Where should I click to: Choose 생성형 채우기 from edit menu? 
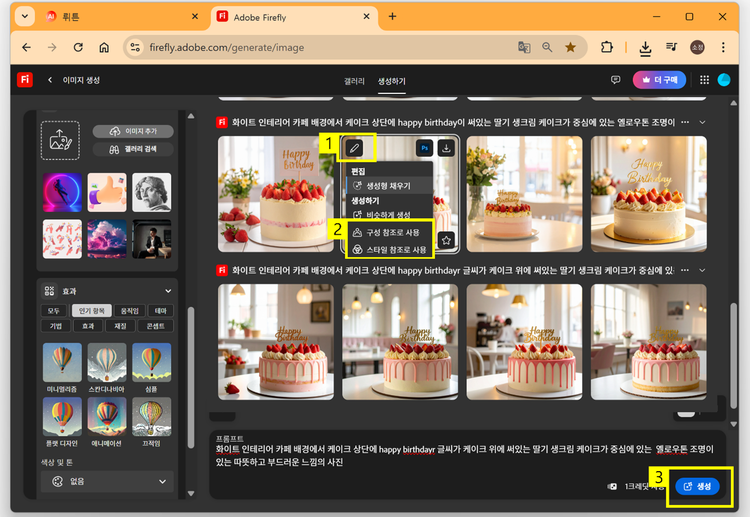point(388,186)
